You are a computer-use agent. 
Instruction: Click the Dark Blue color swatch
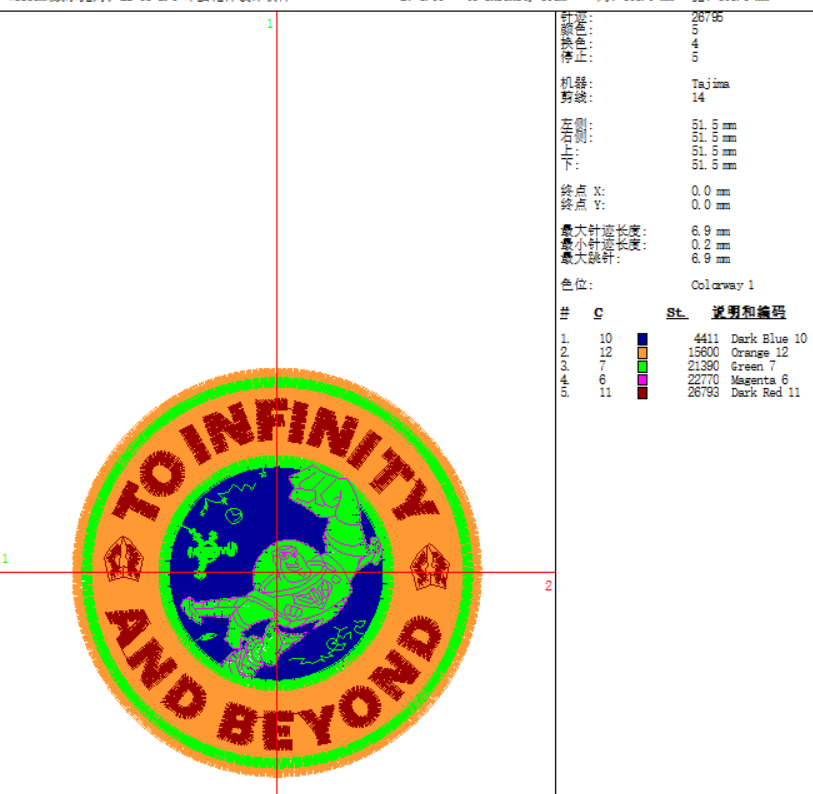[642, 339]
